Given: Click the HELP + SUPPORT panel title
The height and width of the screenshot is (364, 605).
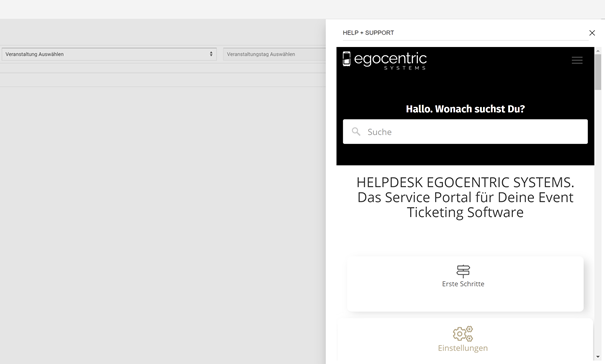Looking at the screenshot, I should (x=368, y=33).
